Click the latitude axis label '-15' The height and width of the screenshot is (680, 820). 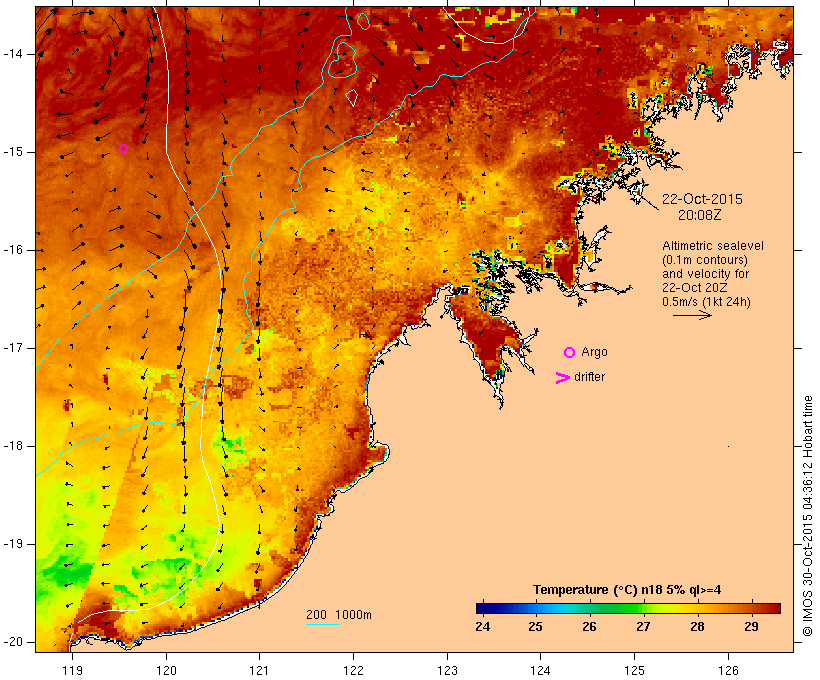(x=12, y=152)
